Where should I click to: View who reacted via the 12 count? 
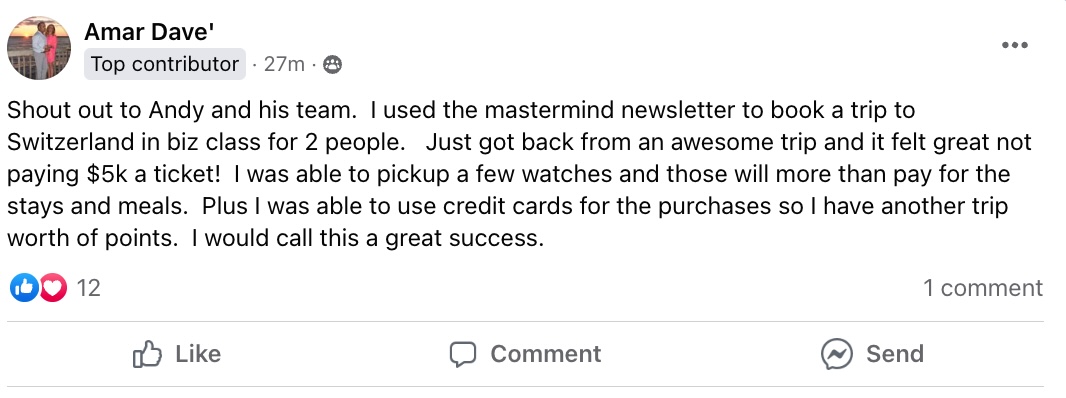tap(88, 288)
